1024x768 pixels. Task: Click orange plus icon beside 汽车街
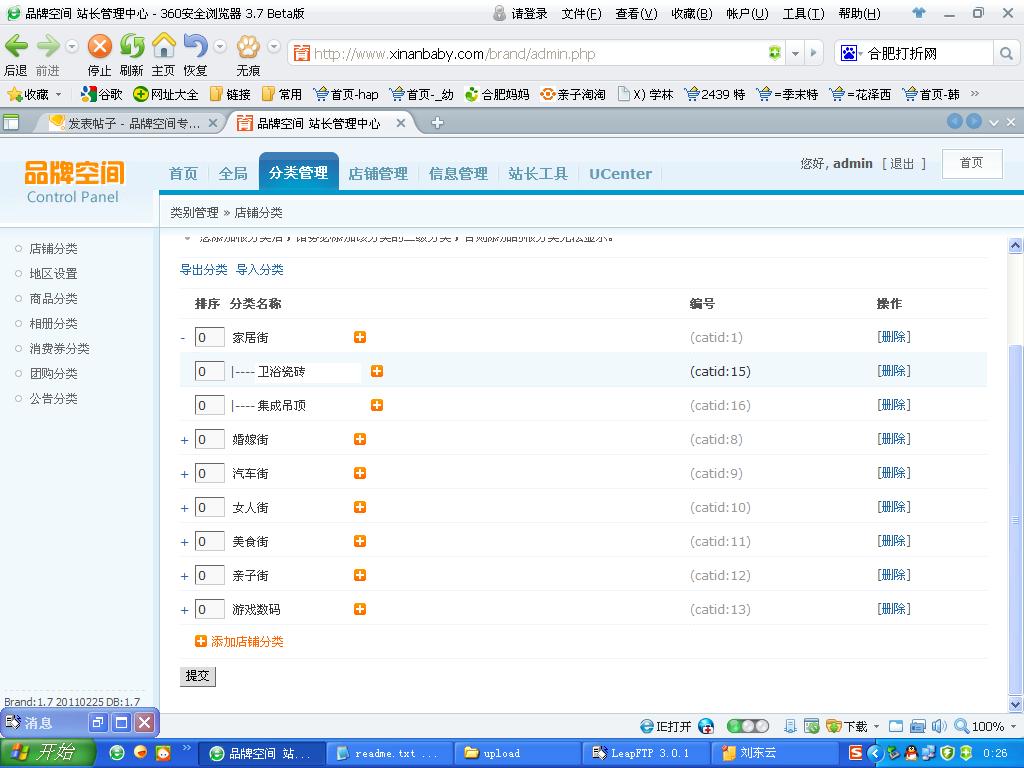[x=360, y=473]
